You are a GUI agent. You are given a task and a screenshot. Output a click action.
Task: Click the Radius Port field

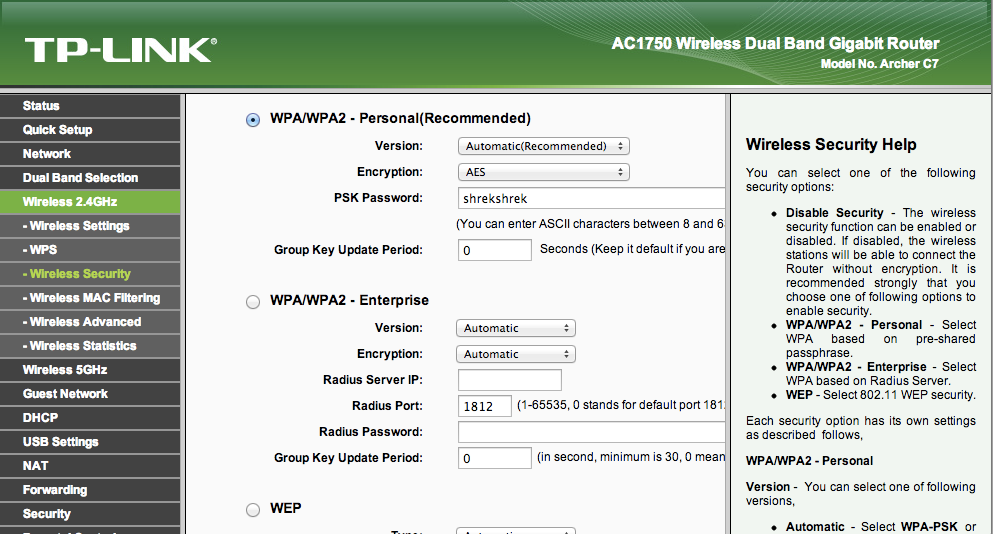[485, 406]
